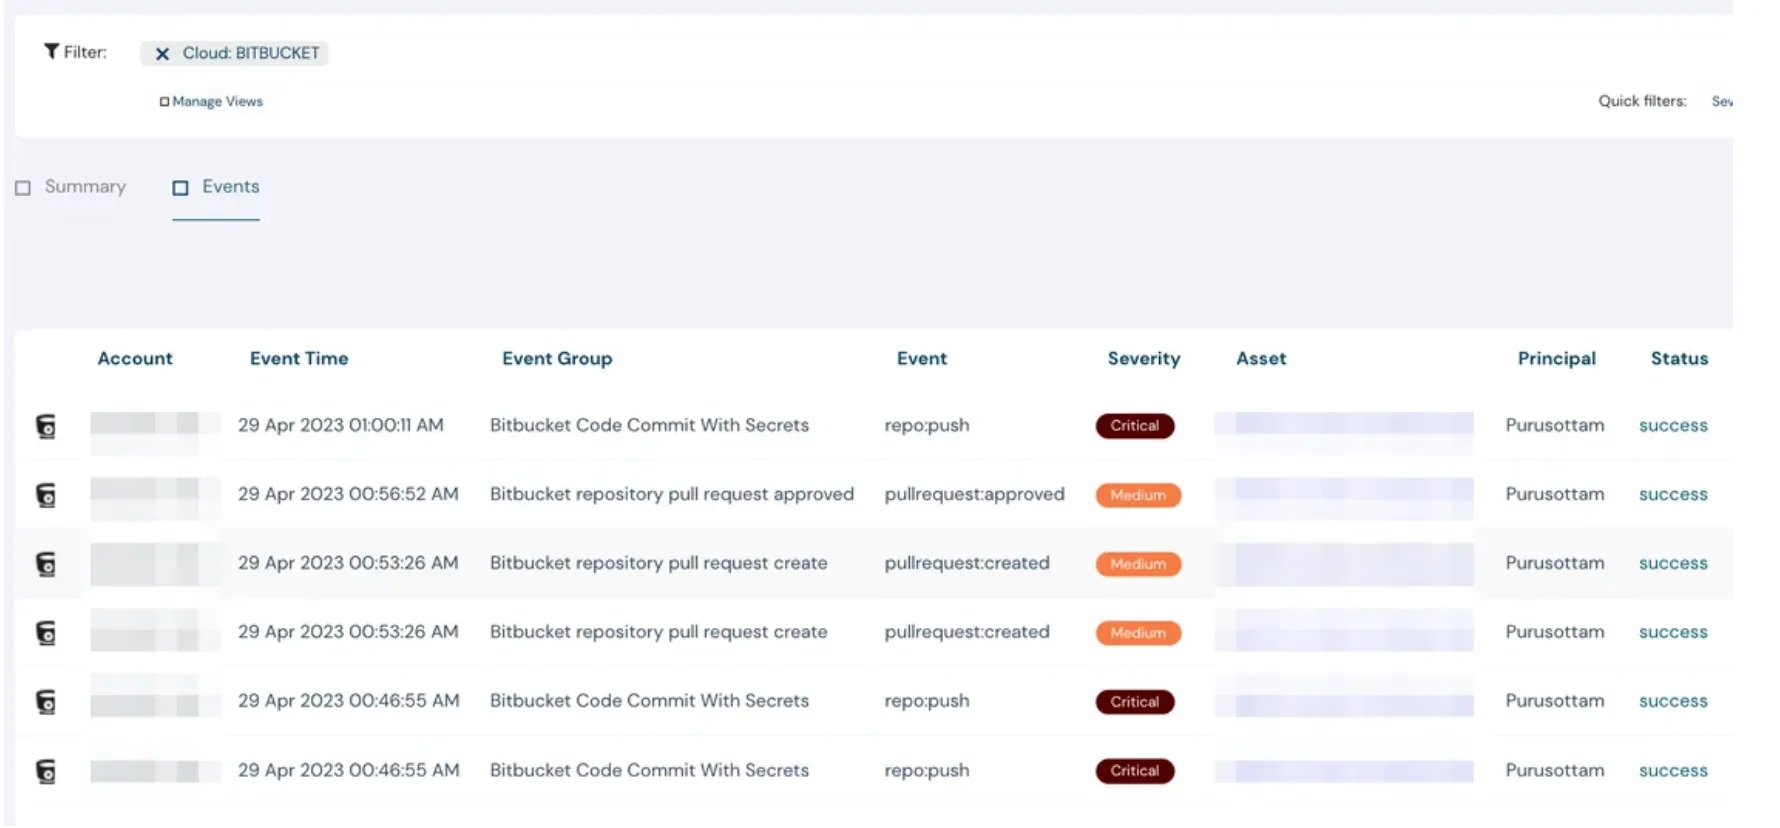The height and width of the screenshot is (828, 1780).
Task: Click the Bitbucket icon in the last table row
Action: pos(46,772)
